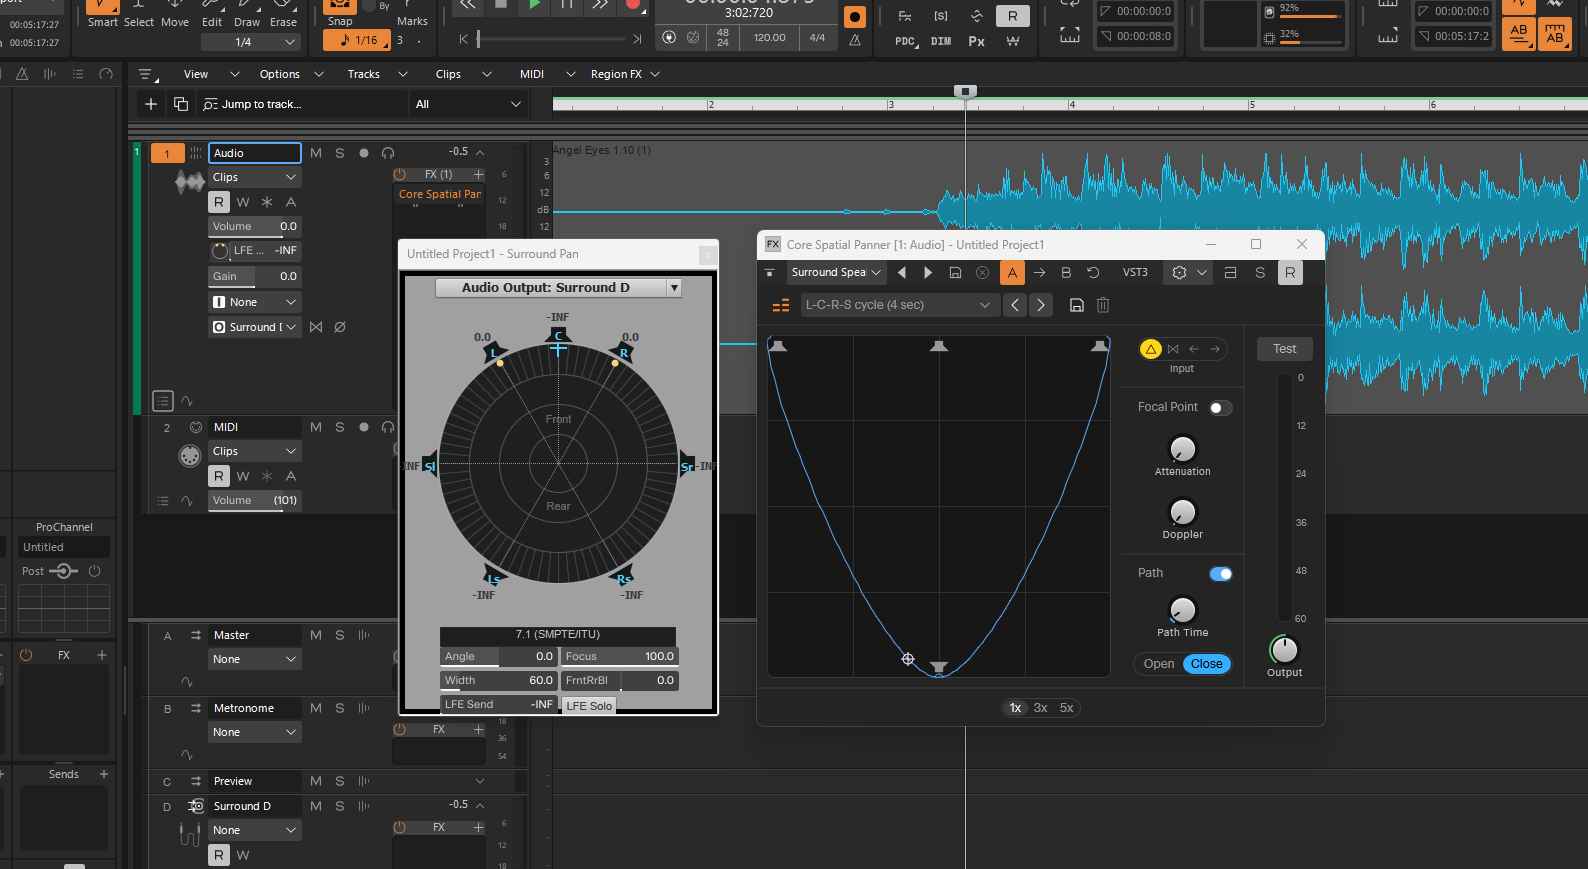Enable input echo headphones on Audio track

coord(388,153)
